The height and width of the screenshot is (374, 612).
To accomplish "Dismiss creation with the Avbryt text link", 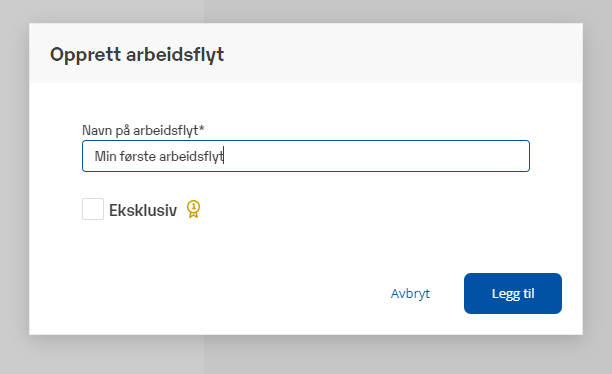I will tap(410, 293).
